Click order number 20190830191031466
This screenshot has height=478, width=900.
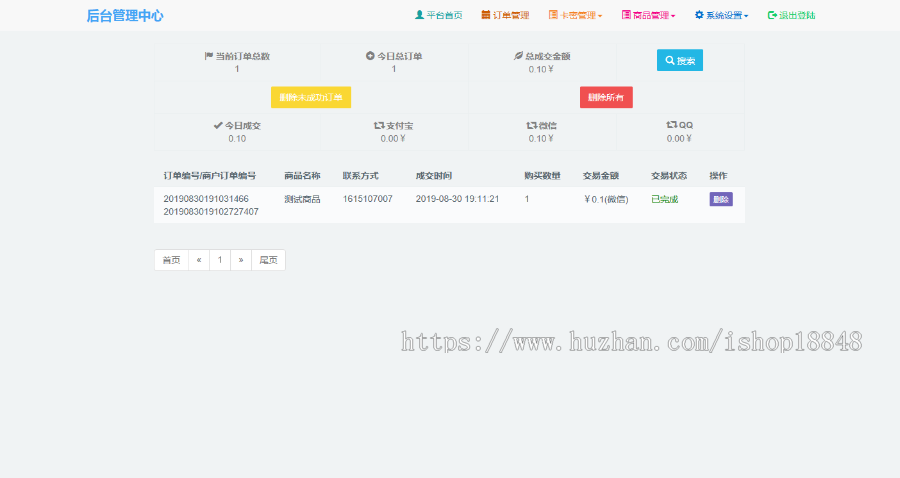coord(206,199)
